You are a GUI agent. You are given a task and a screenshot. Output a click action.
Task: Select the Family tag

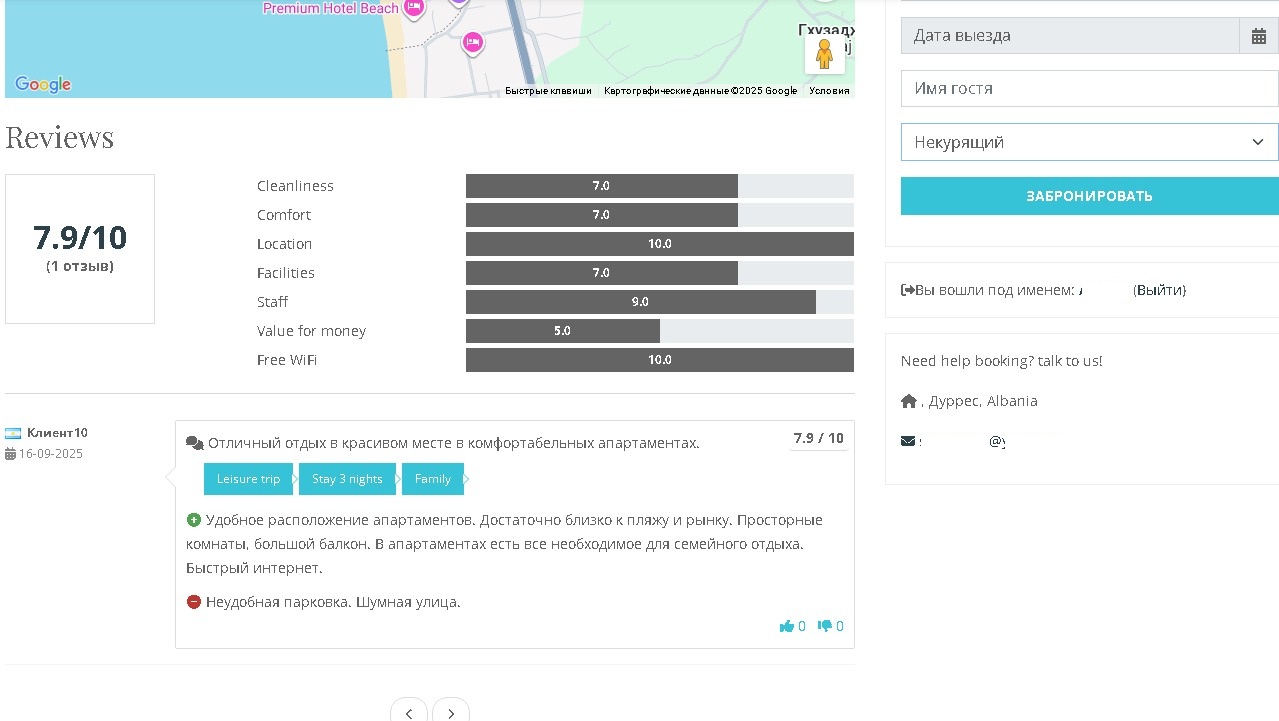pos(432,479)
